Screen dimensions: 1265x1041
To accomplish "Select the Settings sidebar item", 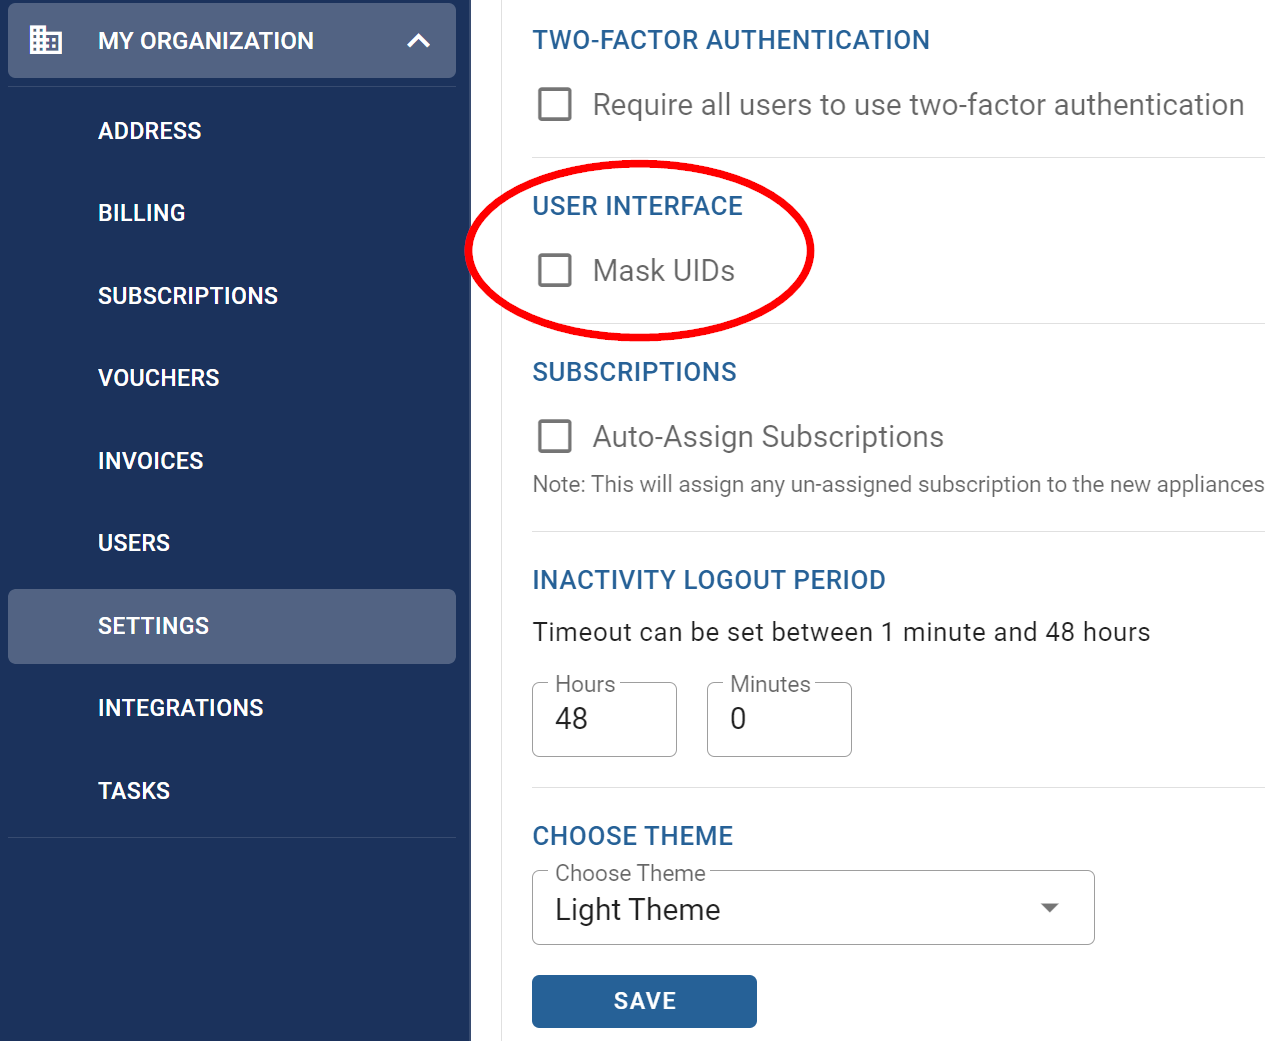I will click(x=232, y=626).
